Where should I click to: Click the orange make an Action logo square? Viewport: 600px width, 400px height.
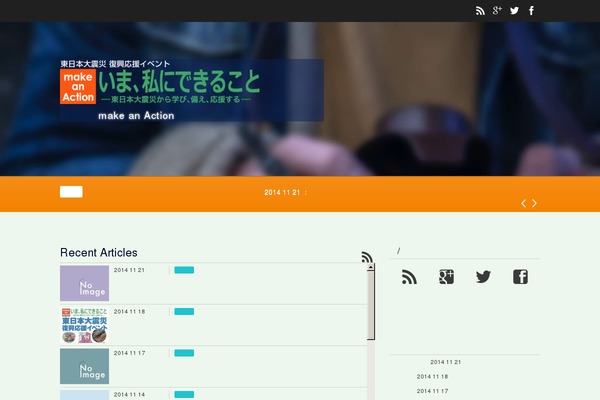coord(78,87)
